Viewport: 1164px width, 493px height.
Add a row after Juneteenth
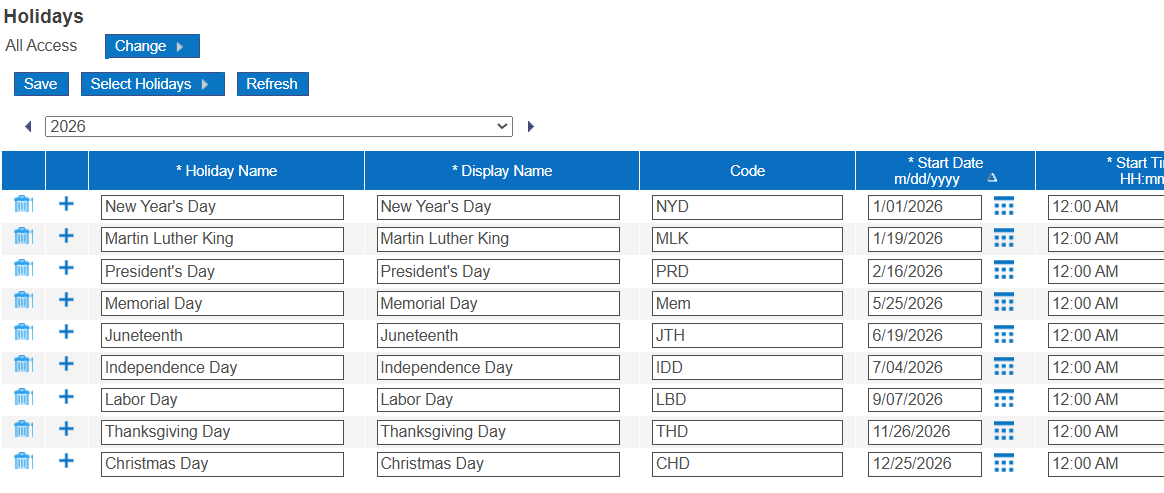66,331
